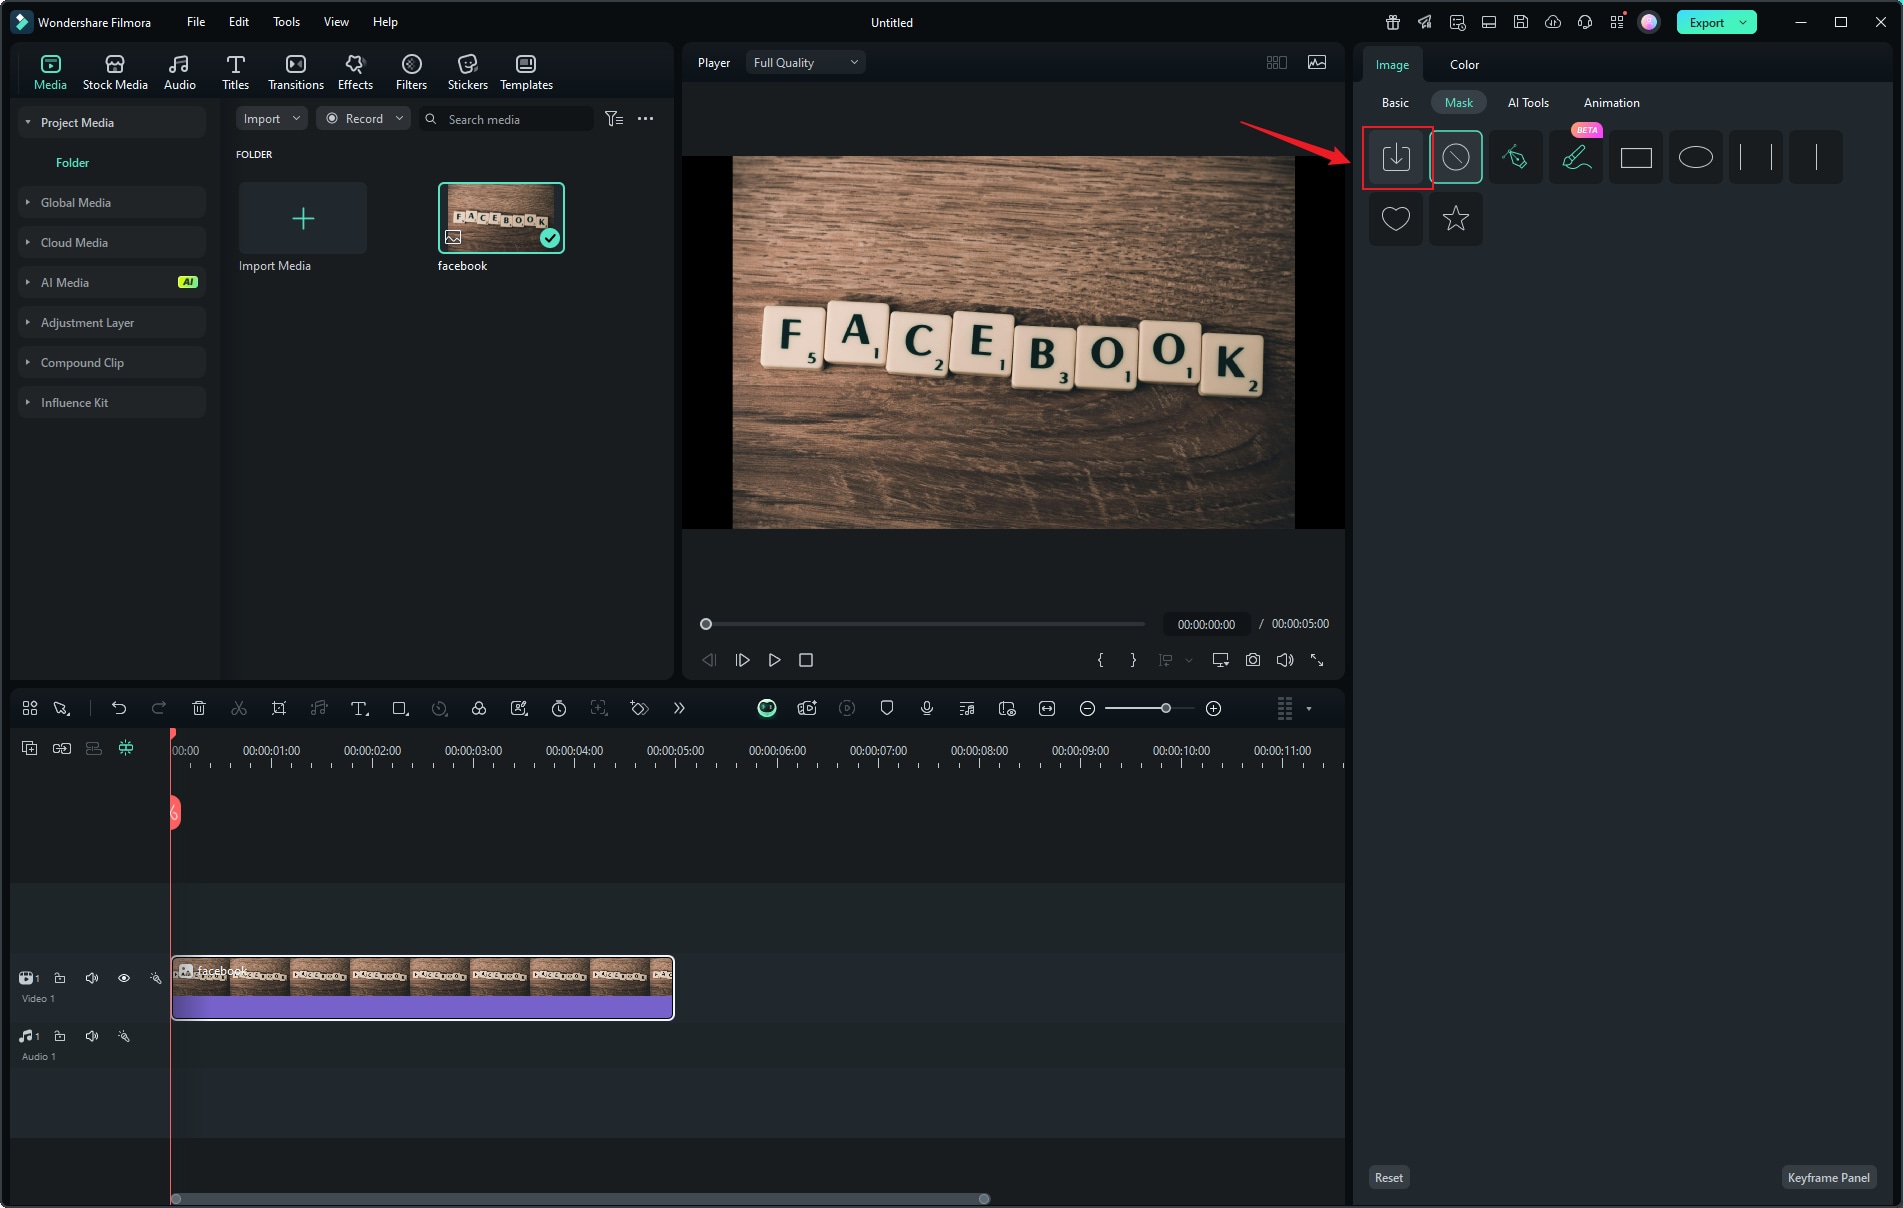
Task: Choose the heart mask shape
Action: coord(1395,218)
